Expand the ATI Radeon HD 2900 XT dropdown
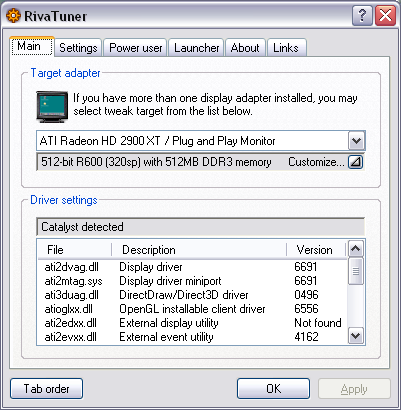 [356, 141]
